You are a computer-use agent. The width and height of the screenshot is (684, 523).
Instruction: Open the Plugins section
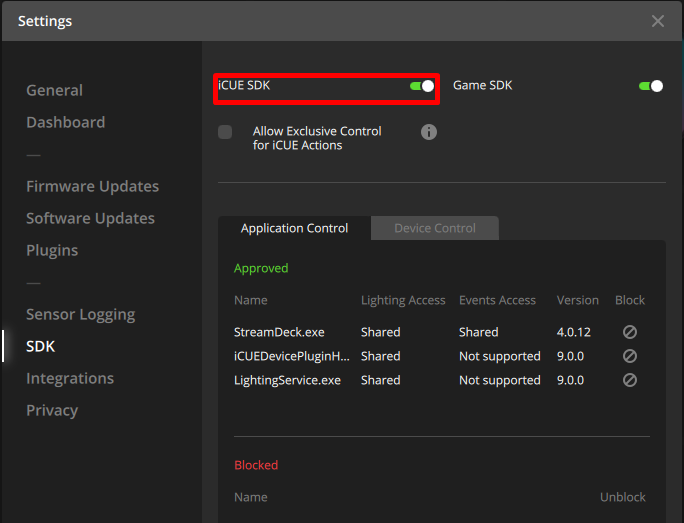tap(52, 250)
